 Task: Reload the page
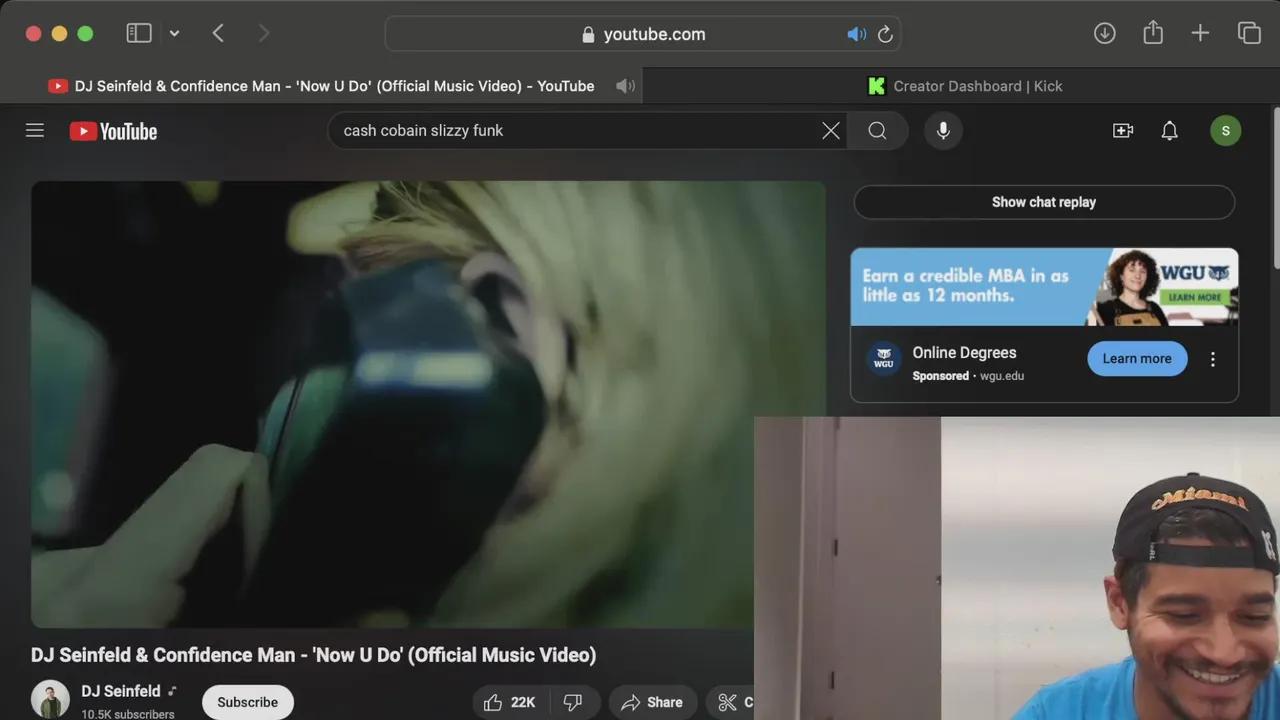tap(885, 34)
